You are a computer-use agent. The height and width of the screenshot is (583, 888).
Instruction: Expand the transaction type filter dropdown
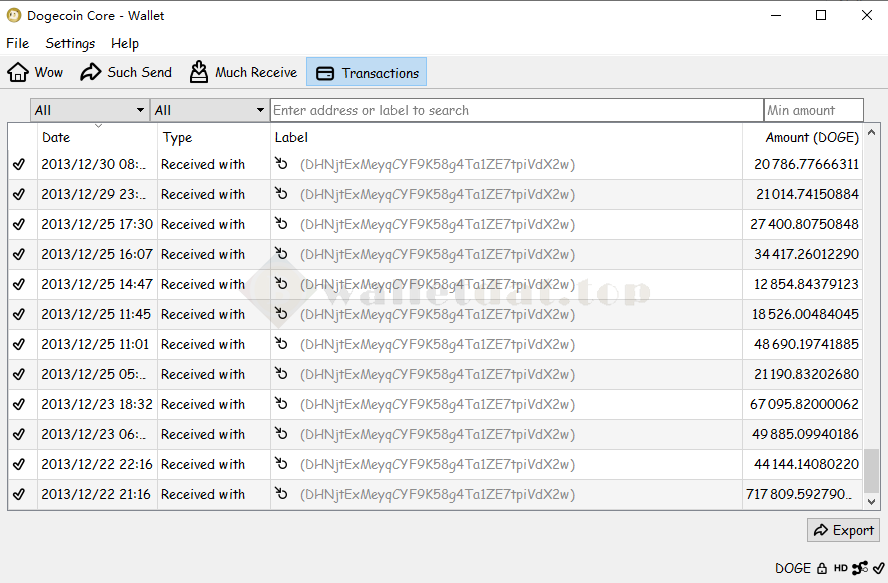click(210, 110)
